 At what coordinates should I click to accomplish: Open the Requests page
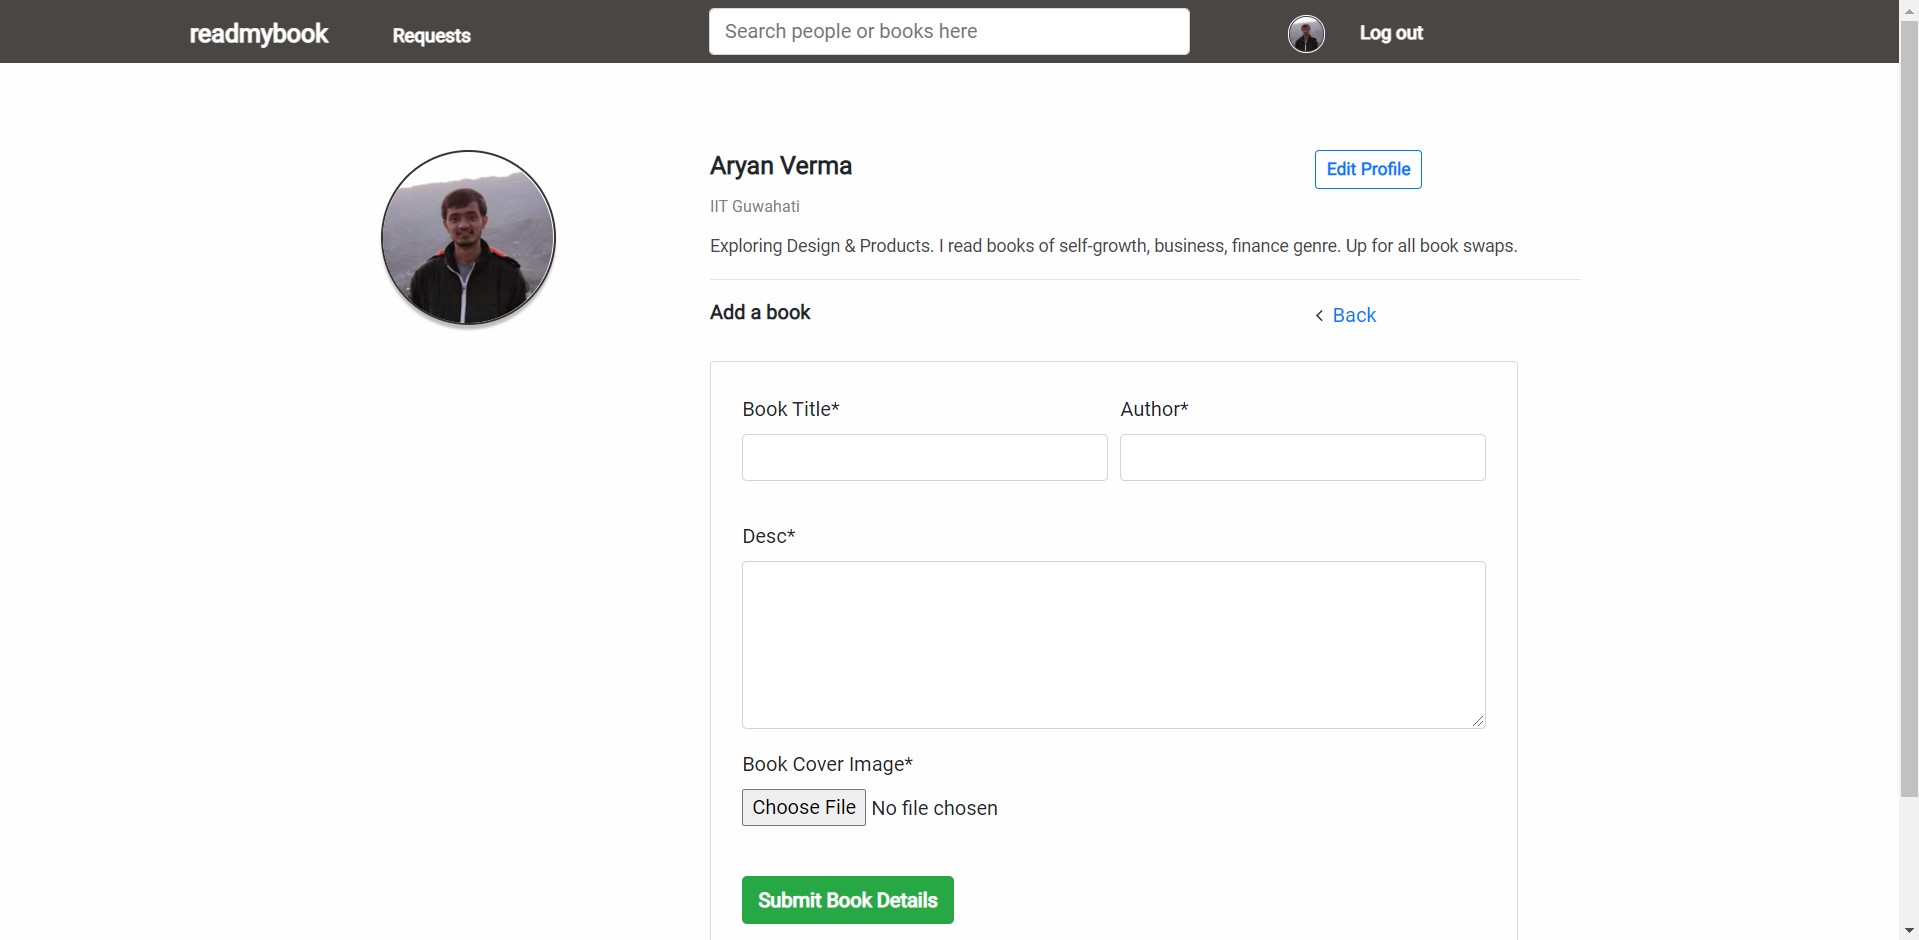(431, 35)
